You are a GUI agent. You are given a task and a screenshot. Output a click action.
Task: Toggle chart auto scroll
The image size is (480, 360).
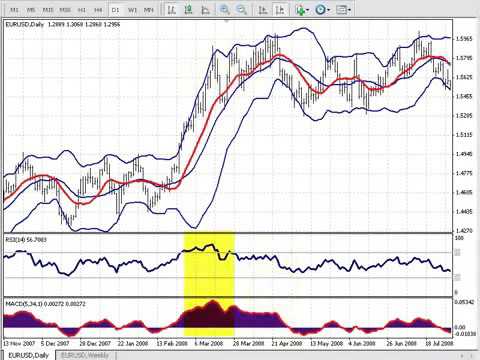[263, 10]
